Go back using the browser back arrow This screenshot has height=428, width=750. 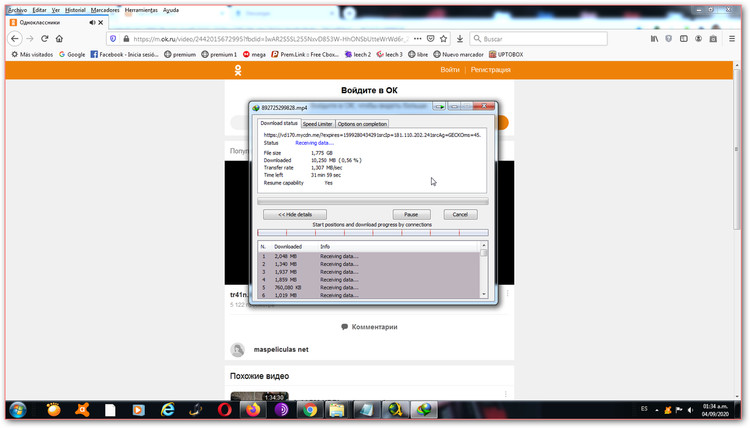[15, 39]
